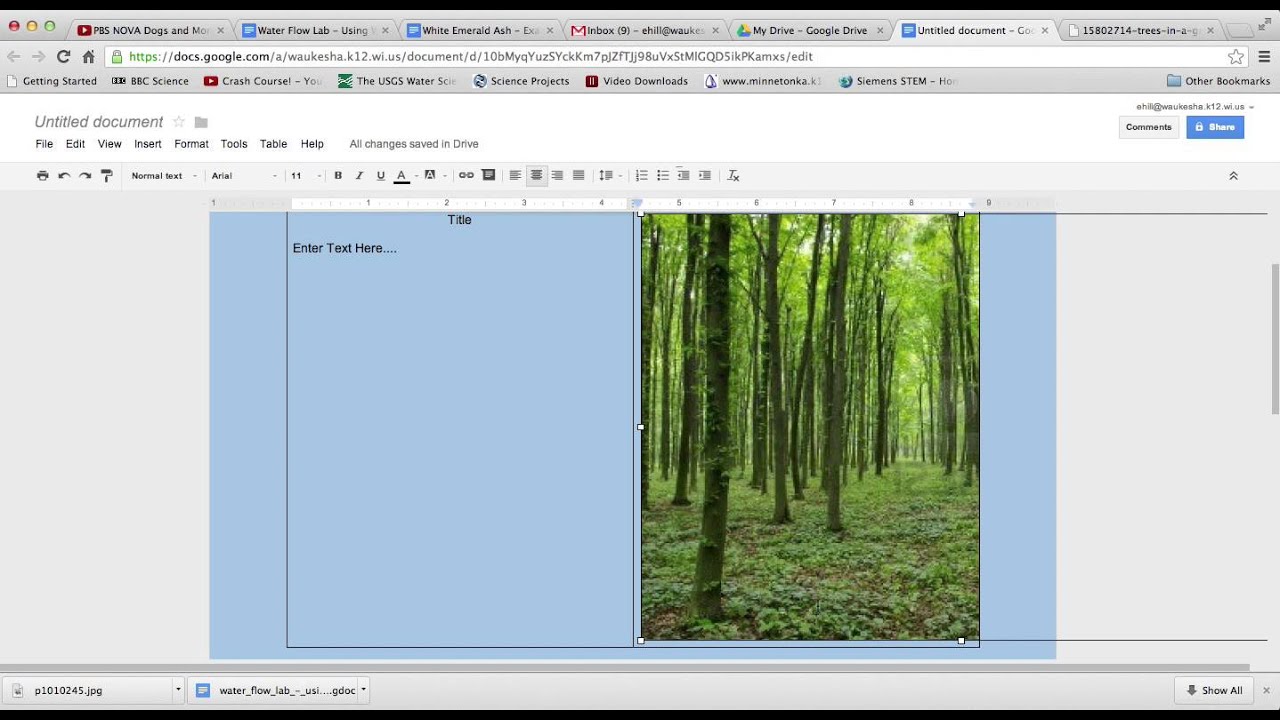Open the p1010245.jpg download menu arrow

click(178, 690)
